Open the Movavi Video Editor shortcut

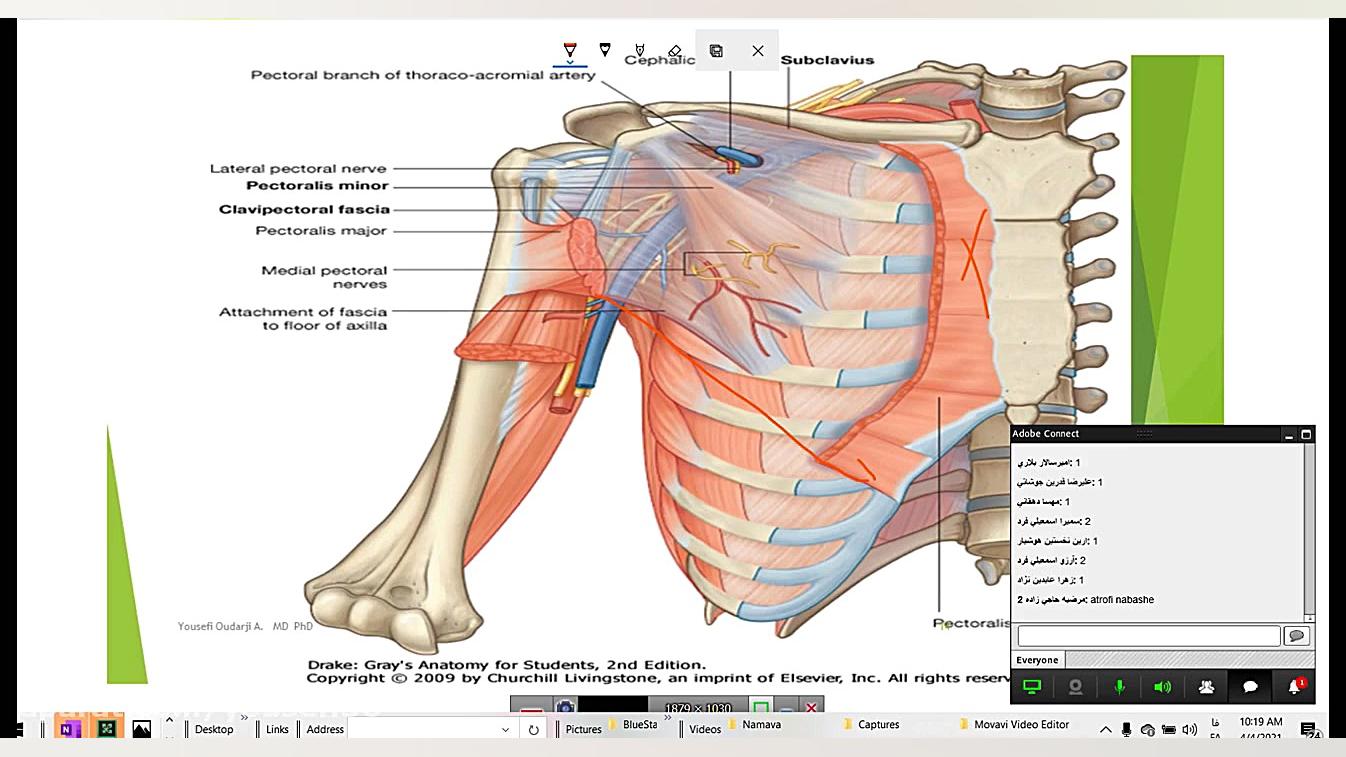pos(1015,725)
